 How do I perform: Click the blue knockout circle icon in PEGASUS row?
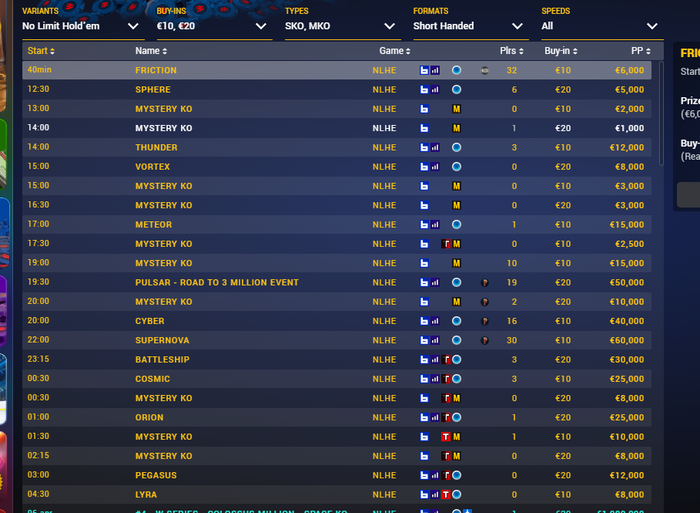click(x=456, y=475)
